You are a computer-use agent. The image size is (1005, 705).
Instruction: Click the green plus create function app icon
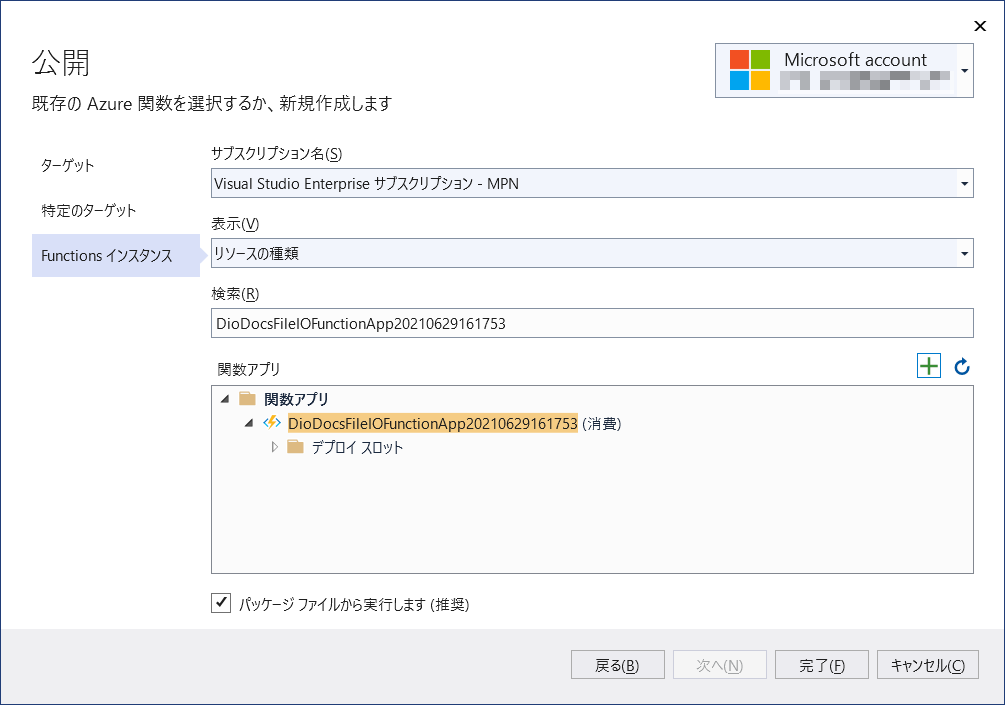(x=929, y=366)
